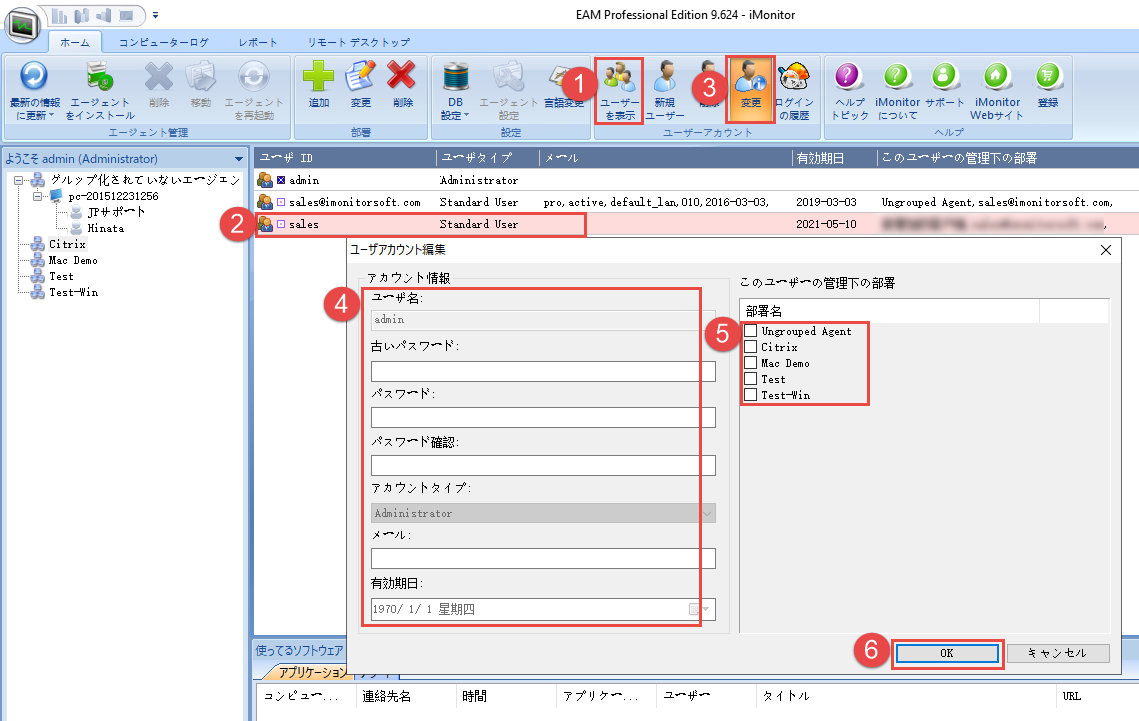Viewport: 1139px width, 721px height.
Task: Open the iMonitor Webサイト icon
Action: click(997, 76)
